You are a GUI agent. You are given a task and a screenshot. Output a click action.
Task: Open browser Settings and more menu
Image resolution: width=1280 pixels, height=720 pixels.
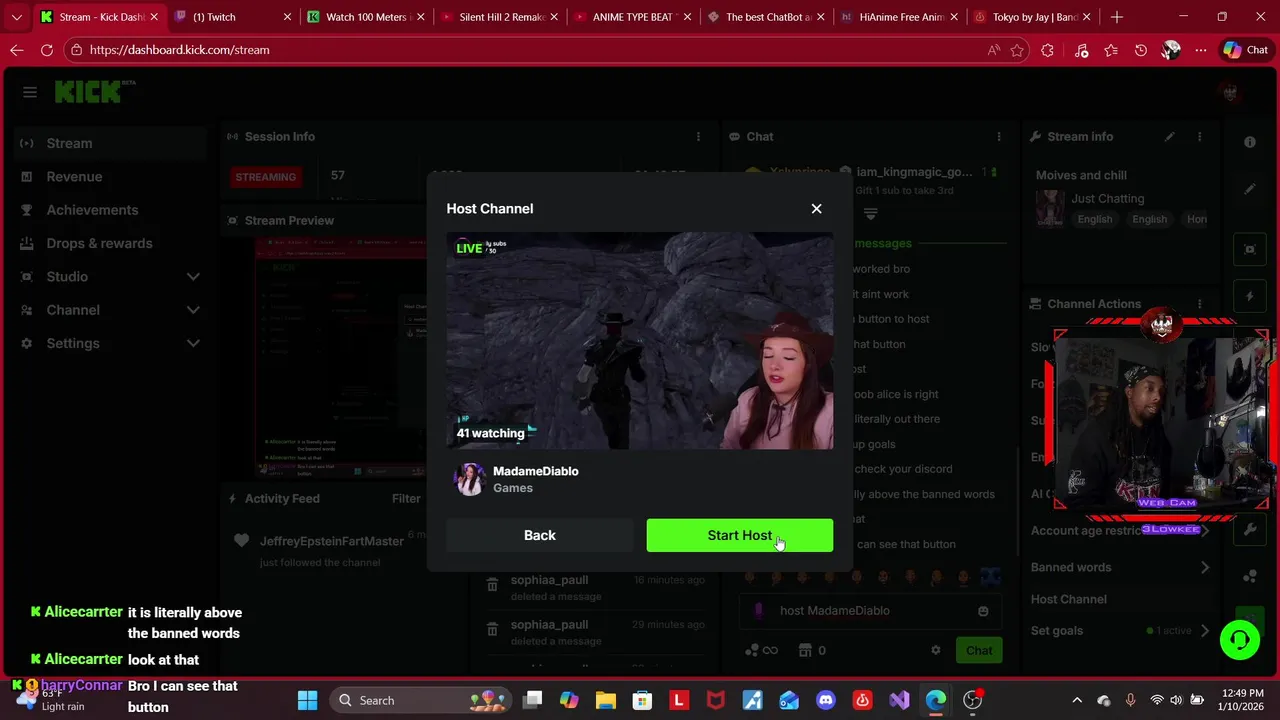click(1200, 50)
